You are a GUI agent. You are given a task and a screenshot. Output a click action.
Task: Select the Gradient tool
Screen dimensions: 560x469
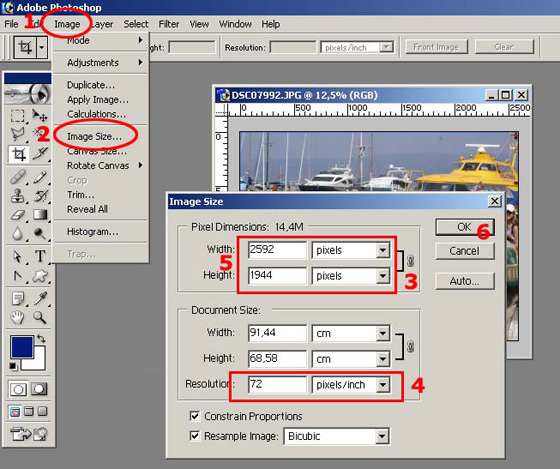(x=40, y=215)
